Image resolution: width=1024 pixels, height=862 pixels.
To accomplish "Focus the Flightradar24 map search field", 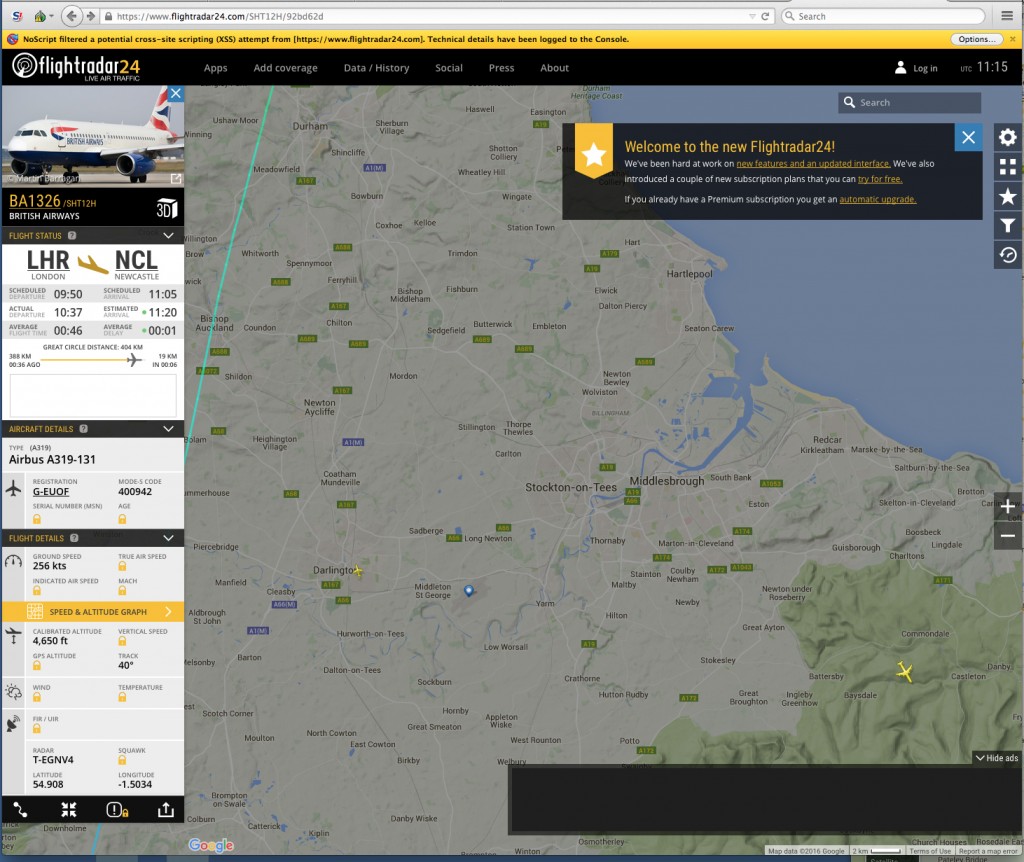I will pyautogui.click(x=910, y=103).
